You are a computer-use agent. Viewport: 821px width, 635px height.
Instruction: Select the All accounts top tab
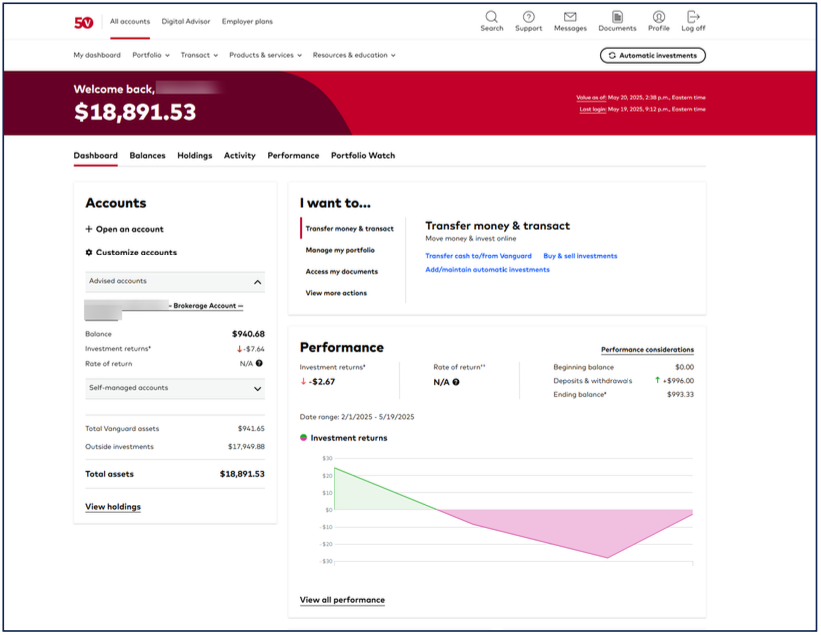coord(130,21)
